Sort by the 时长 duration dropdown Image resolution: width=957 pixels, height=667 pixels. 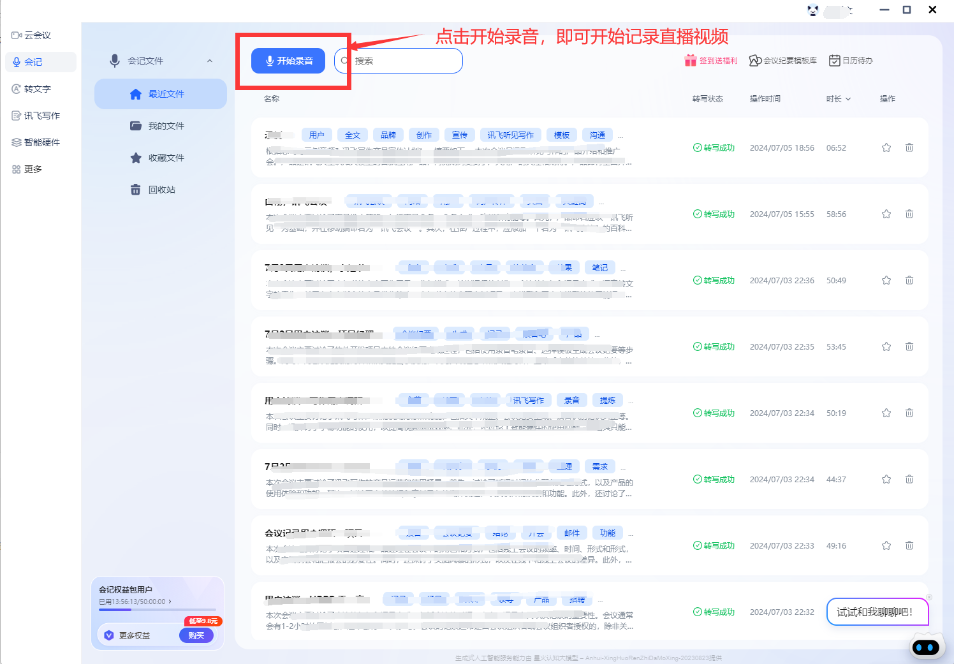click(838, 99)
